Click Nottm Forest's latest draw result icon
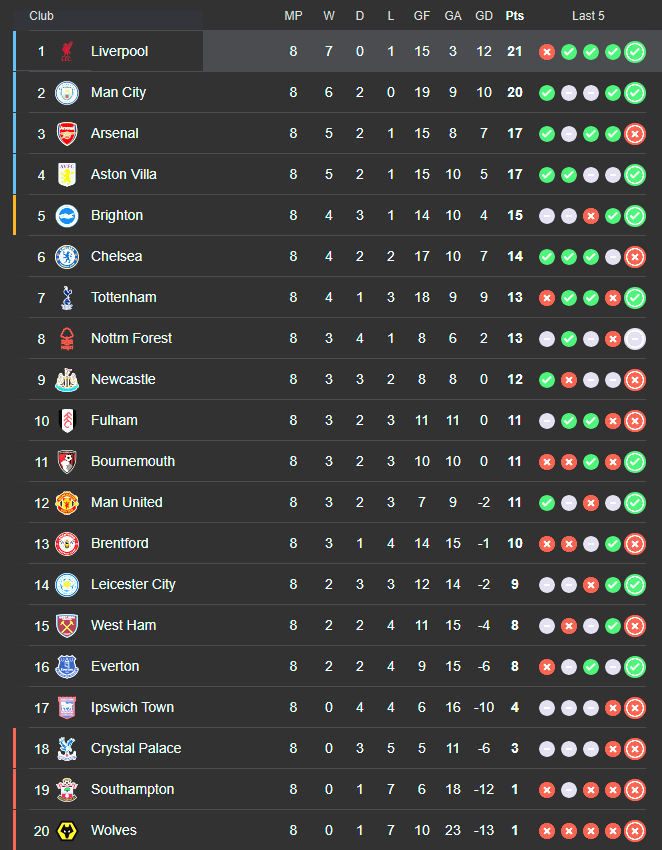Viewport: 662px width, 850px height. [635, 339]
